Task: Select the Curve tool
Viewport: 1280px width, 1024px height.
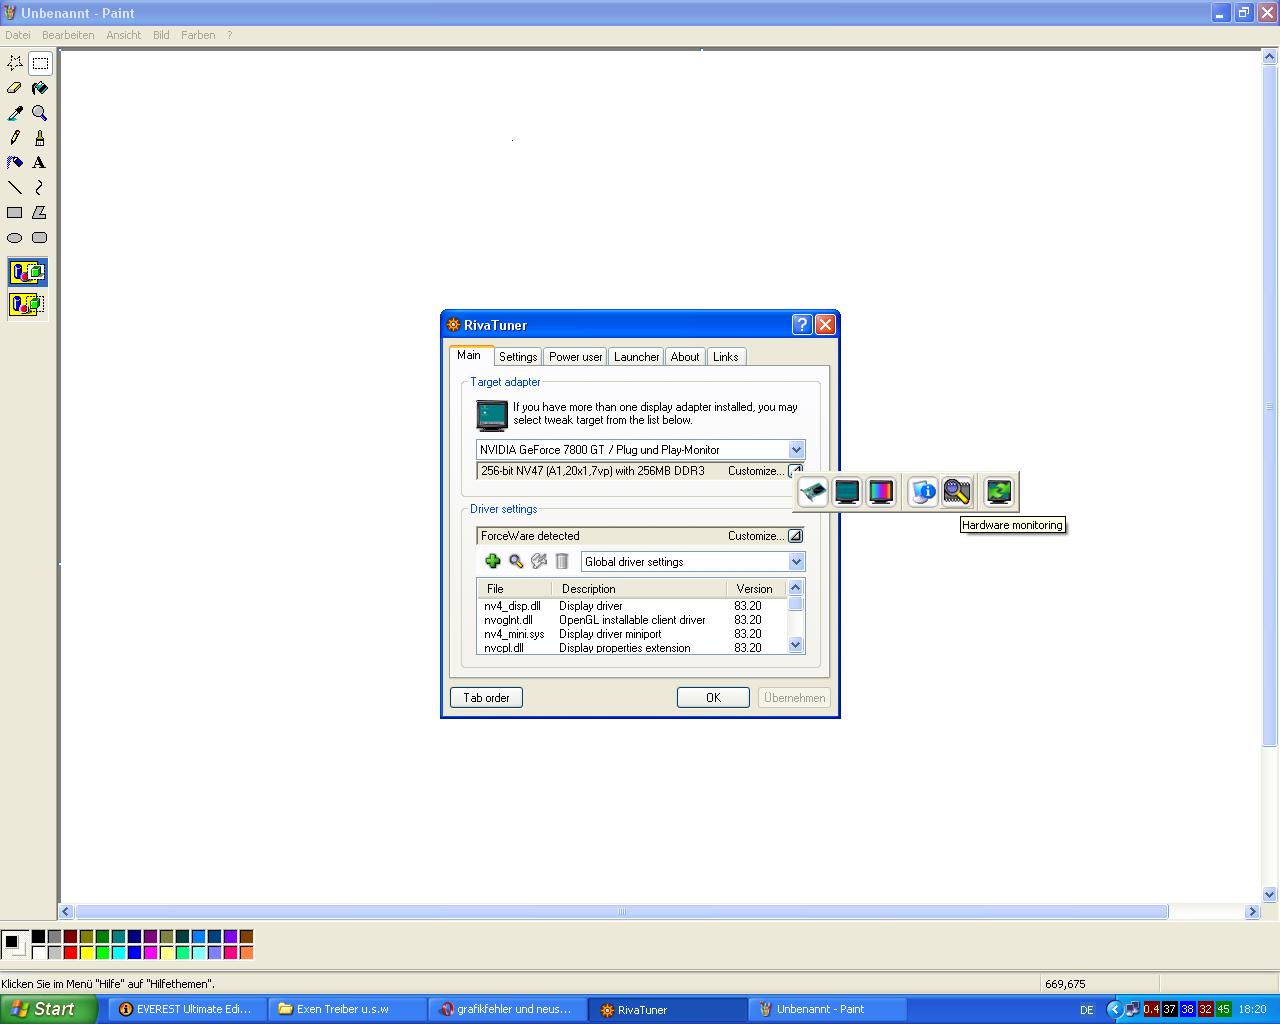Action: (x=40, y=188)
